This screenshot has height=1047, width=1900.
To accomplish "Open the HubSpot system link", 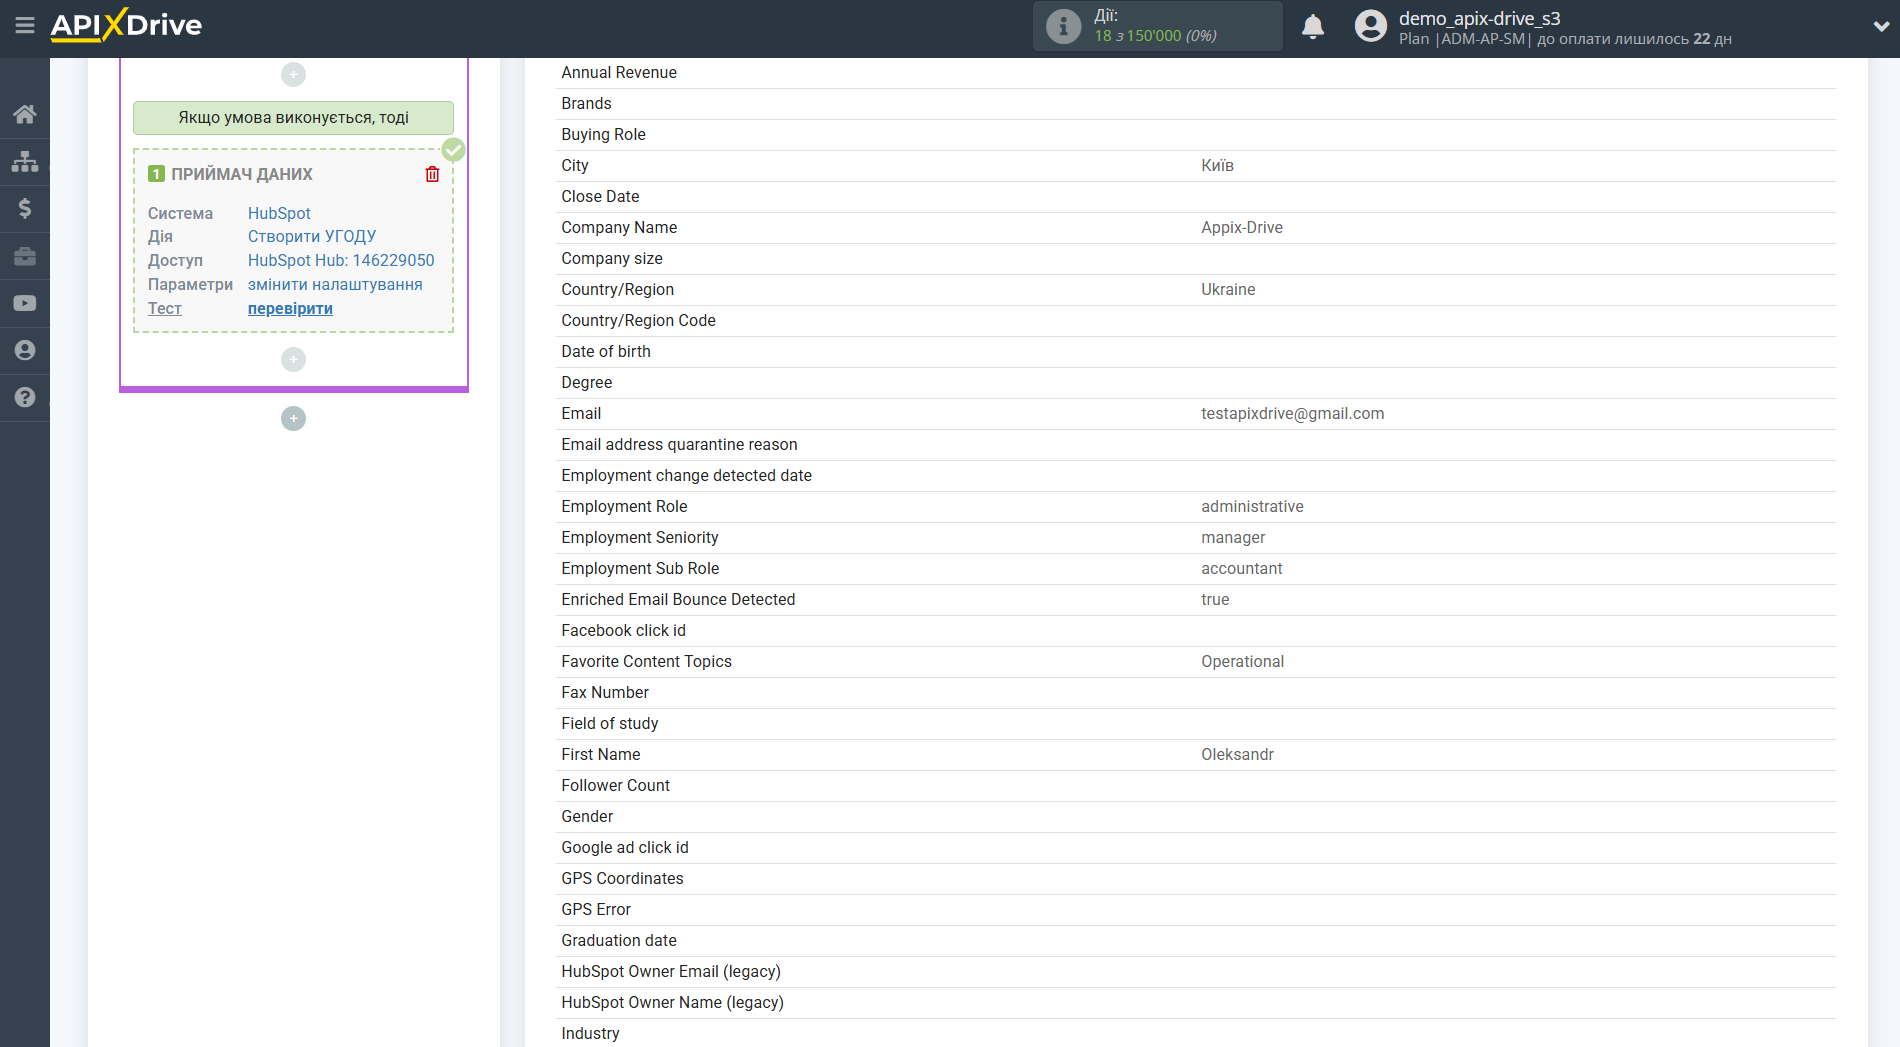I will [279, 213].
